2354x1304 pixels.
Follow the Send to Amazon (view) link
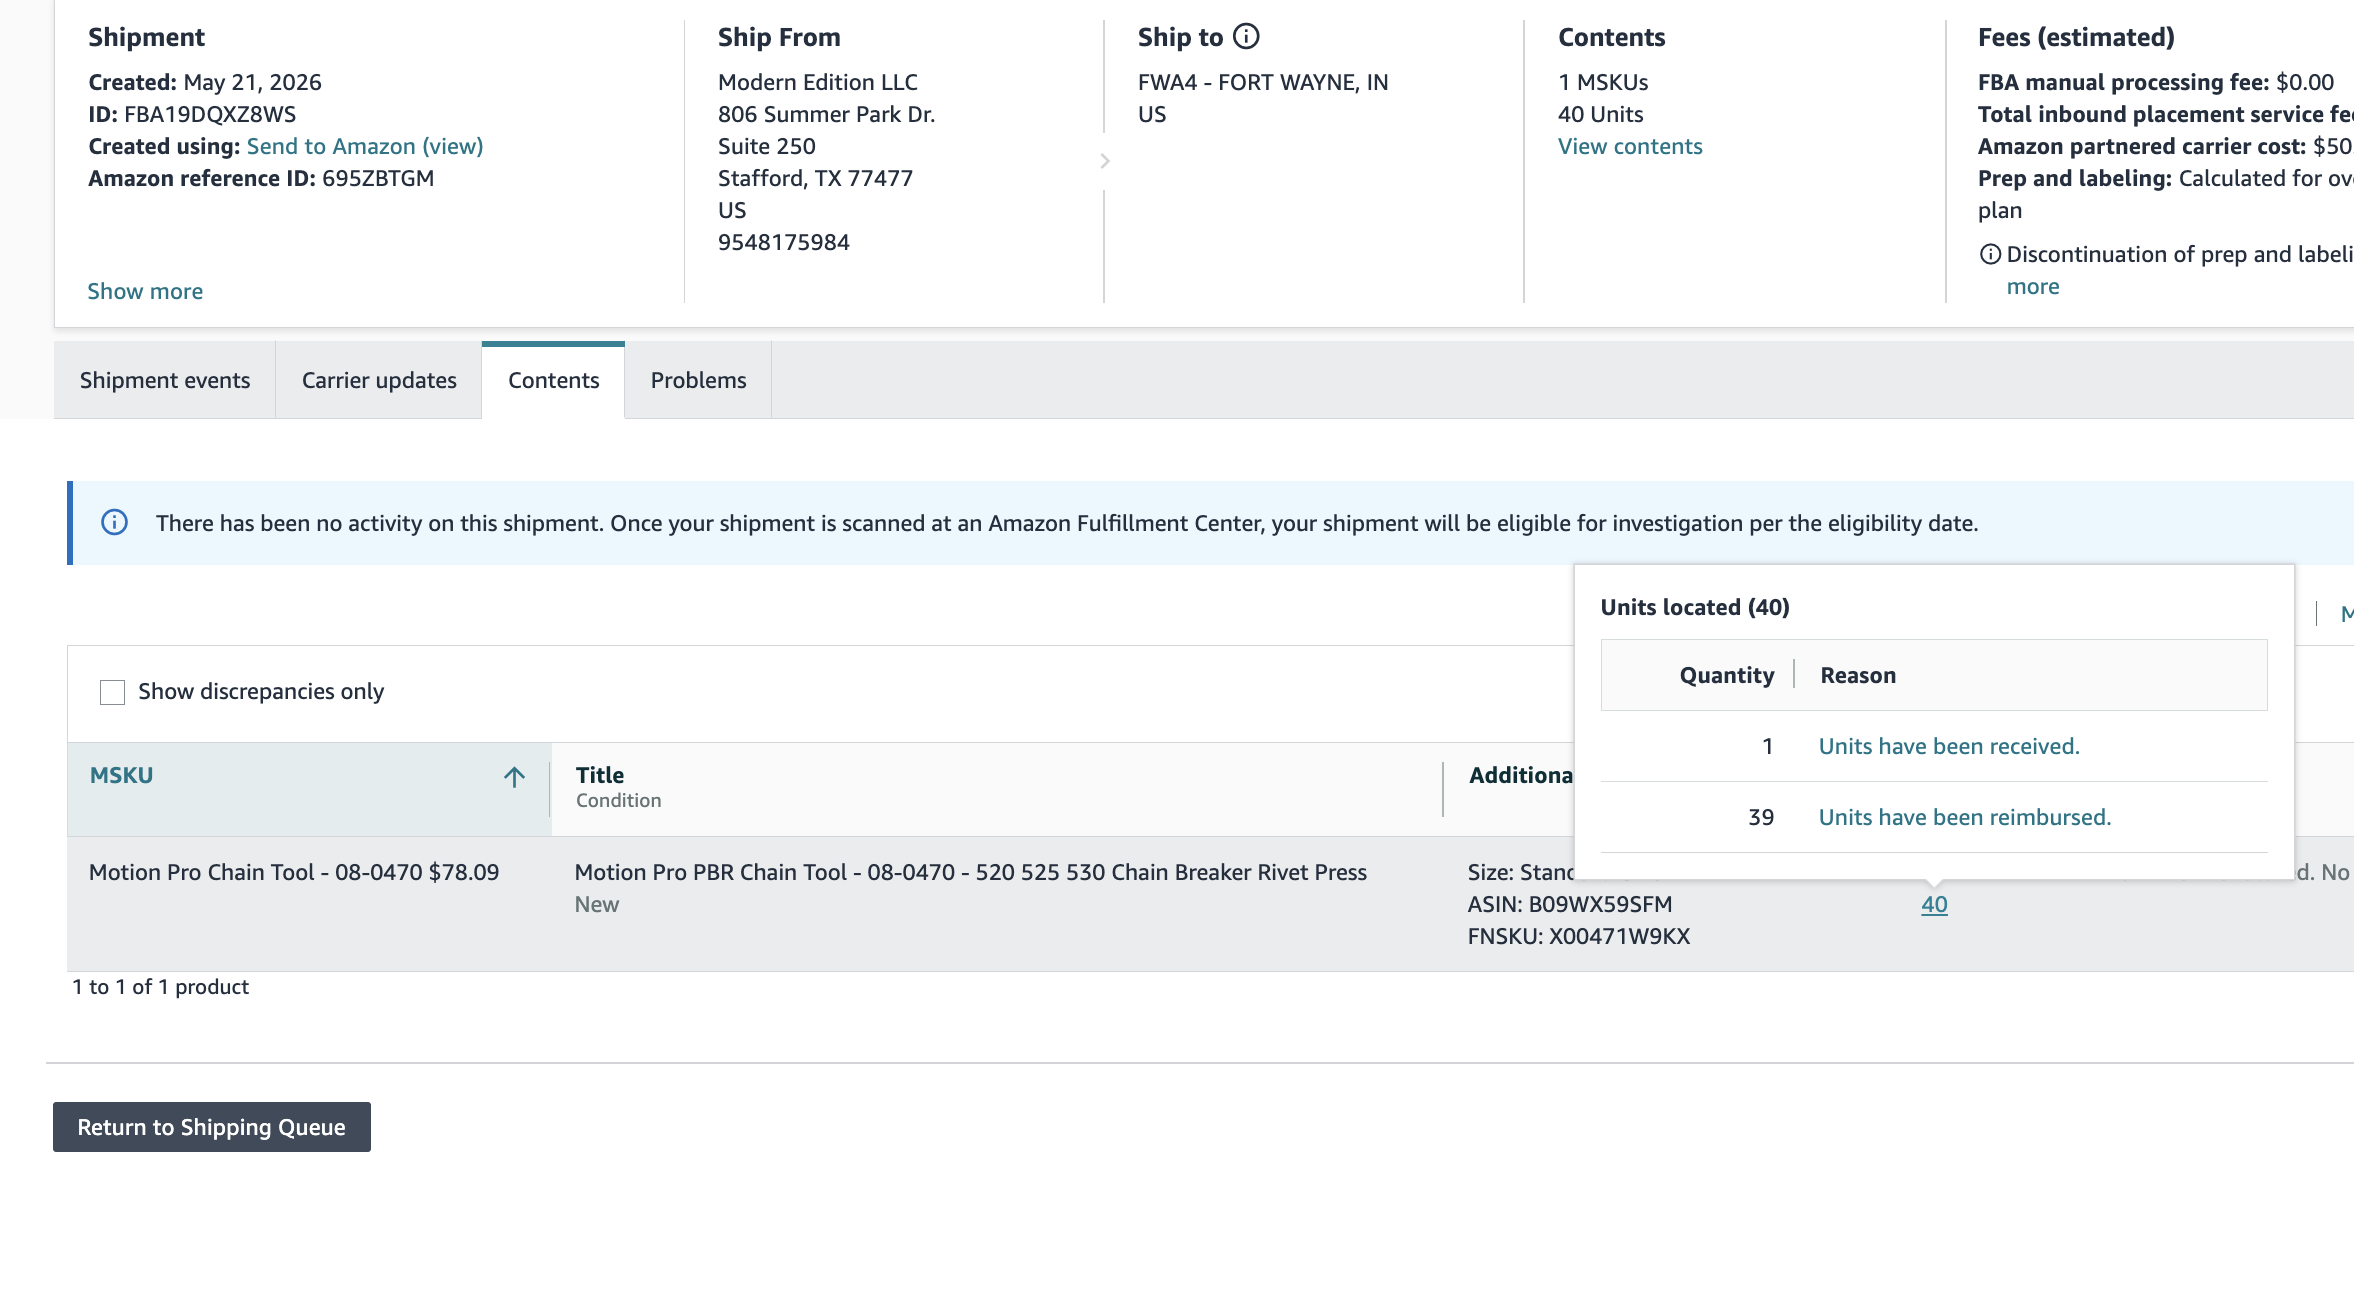pyautogui.click(x=365, y=146)
